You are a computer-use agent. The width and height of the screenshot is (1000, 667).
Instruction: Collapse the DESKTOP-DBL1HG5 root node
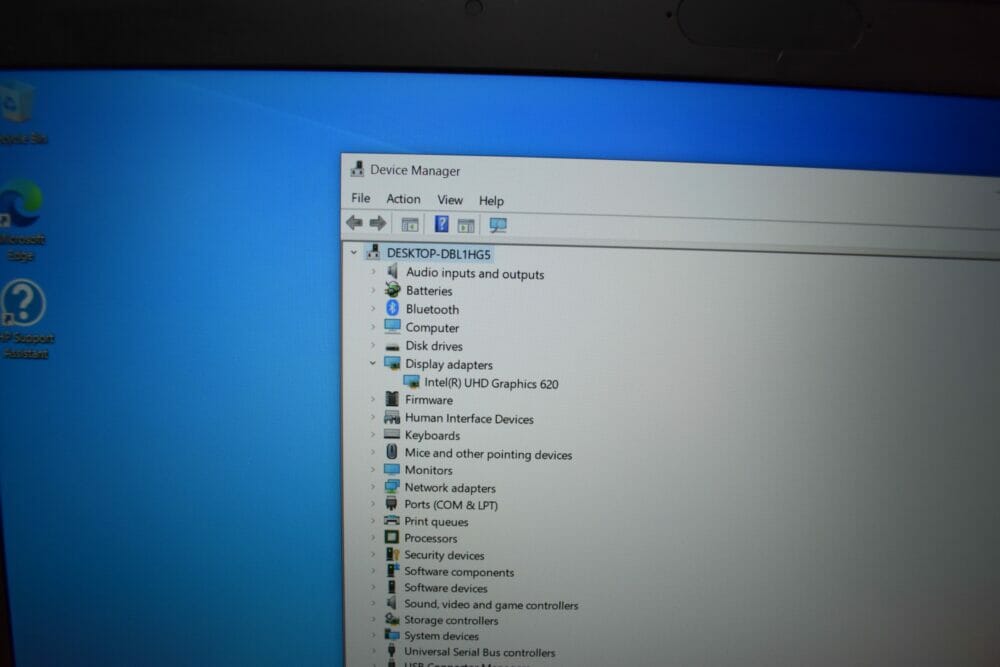[x=353, y=253]
